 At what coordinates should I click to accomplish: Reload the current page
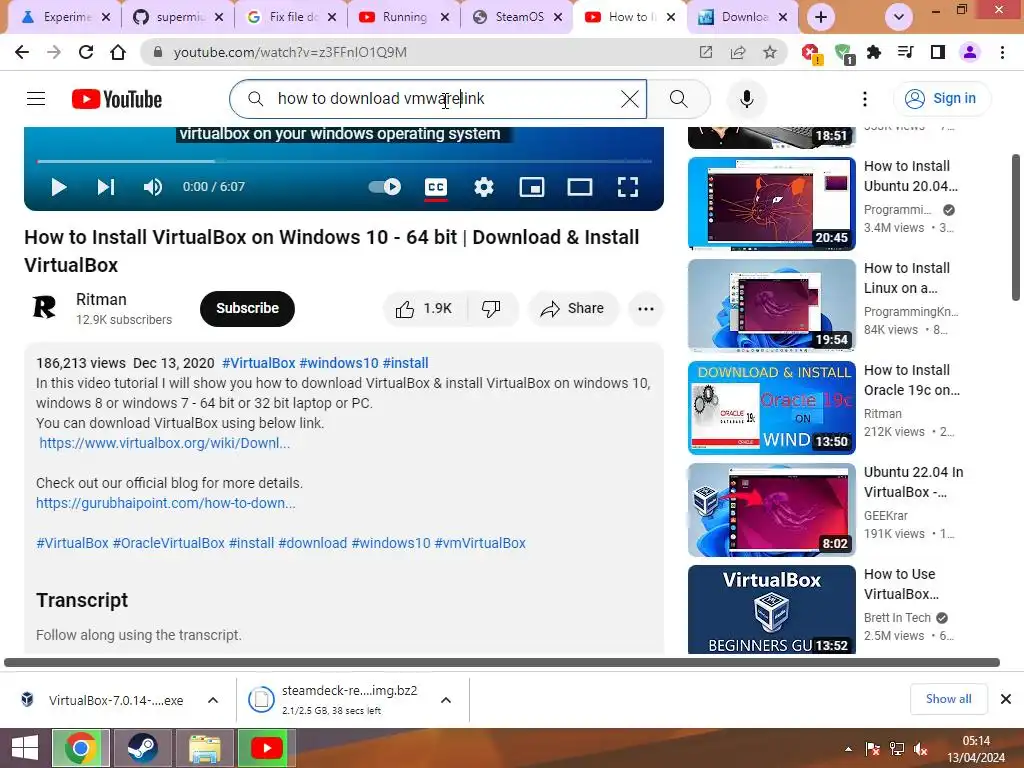coord(86,52)
